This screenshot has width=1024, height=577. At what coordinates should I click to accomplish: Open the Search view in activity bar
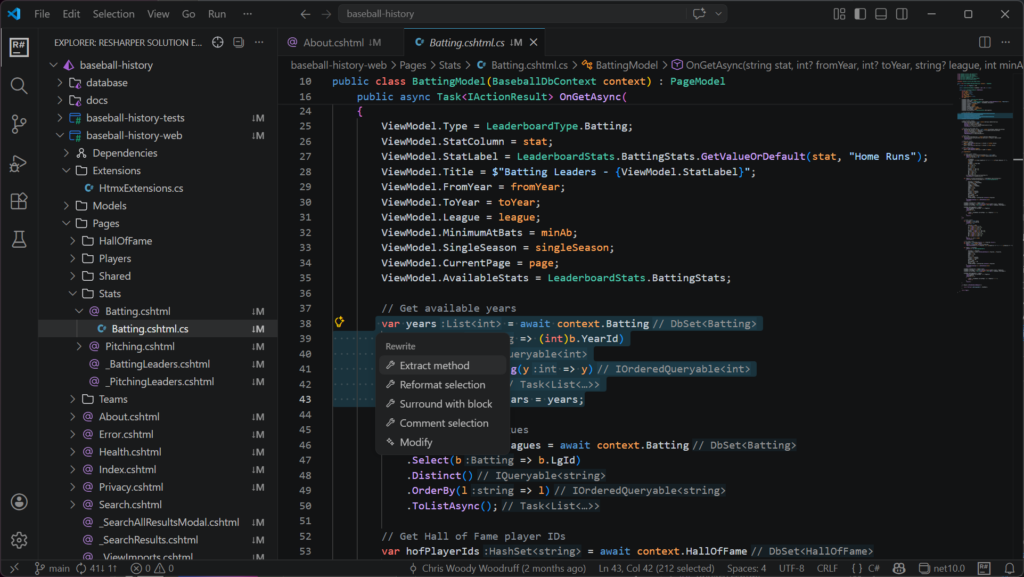coord(18,86)
